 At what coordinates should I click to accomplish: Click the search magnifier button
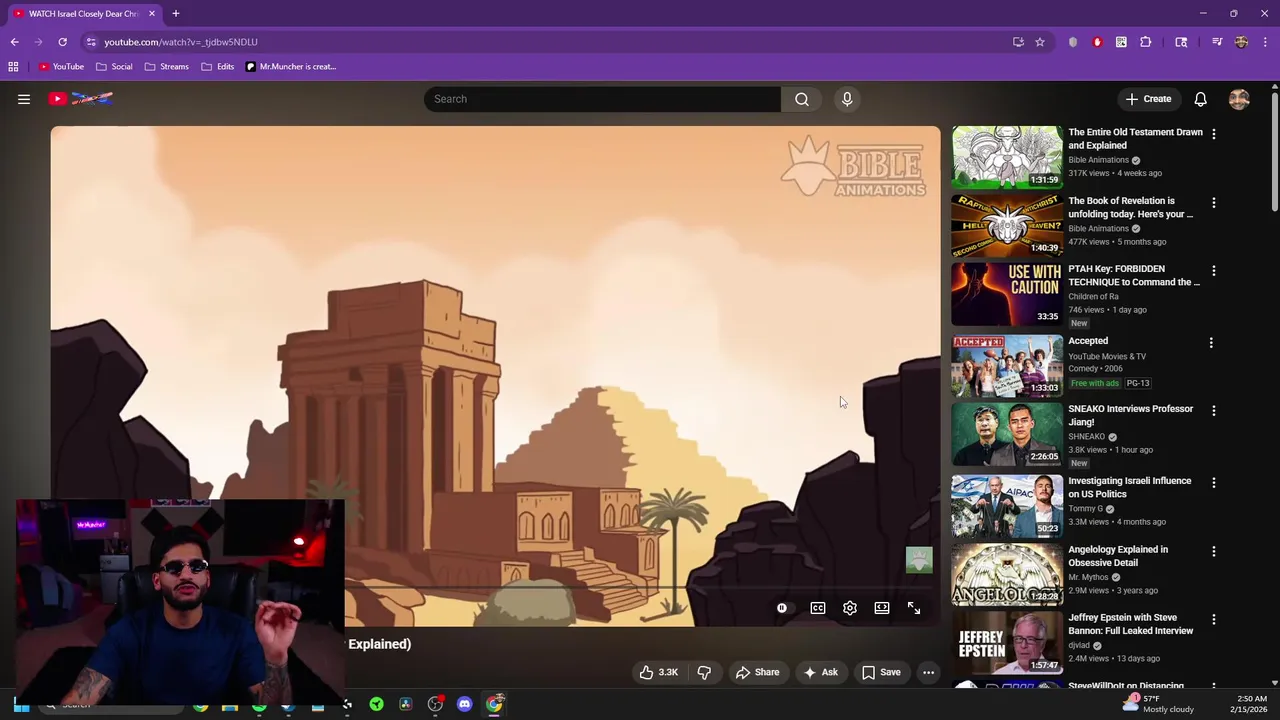point(801,99)
